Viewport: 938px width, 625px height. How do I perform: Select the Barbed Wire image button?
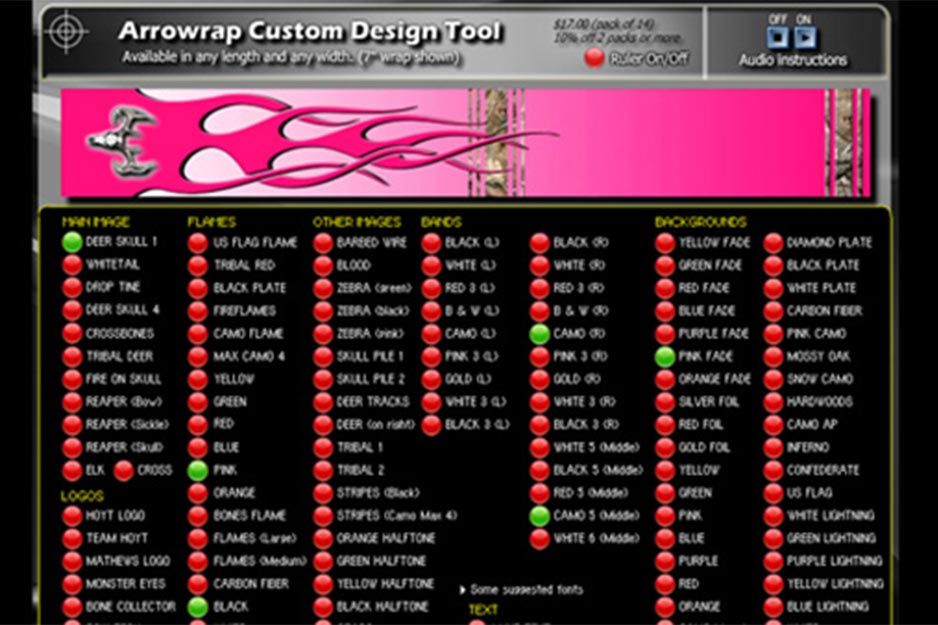tap(323, 242)
